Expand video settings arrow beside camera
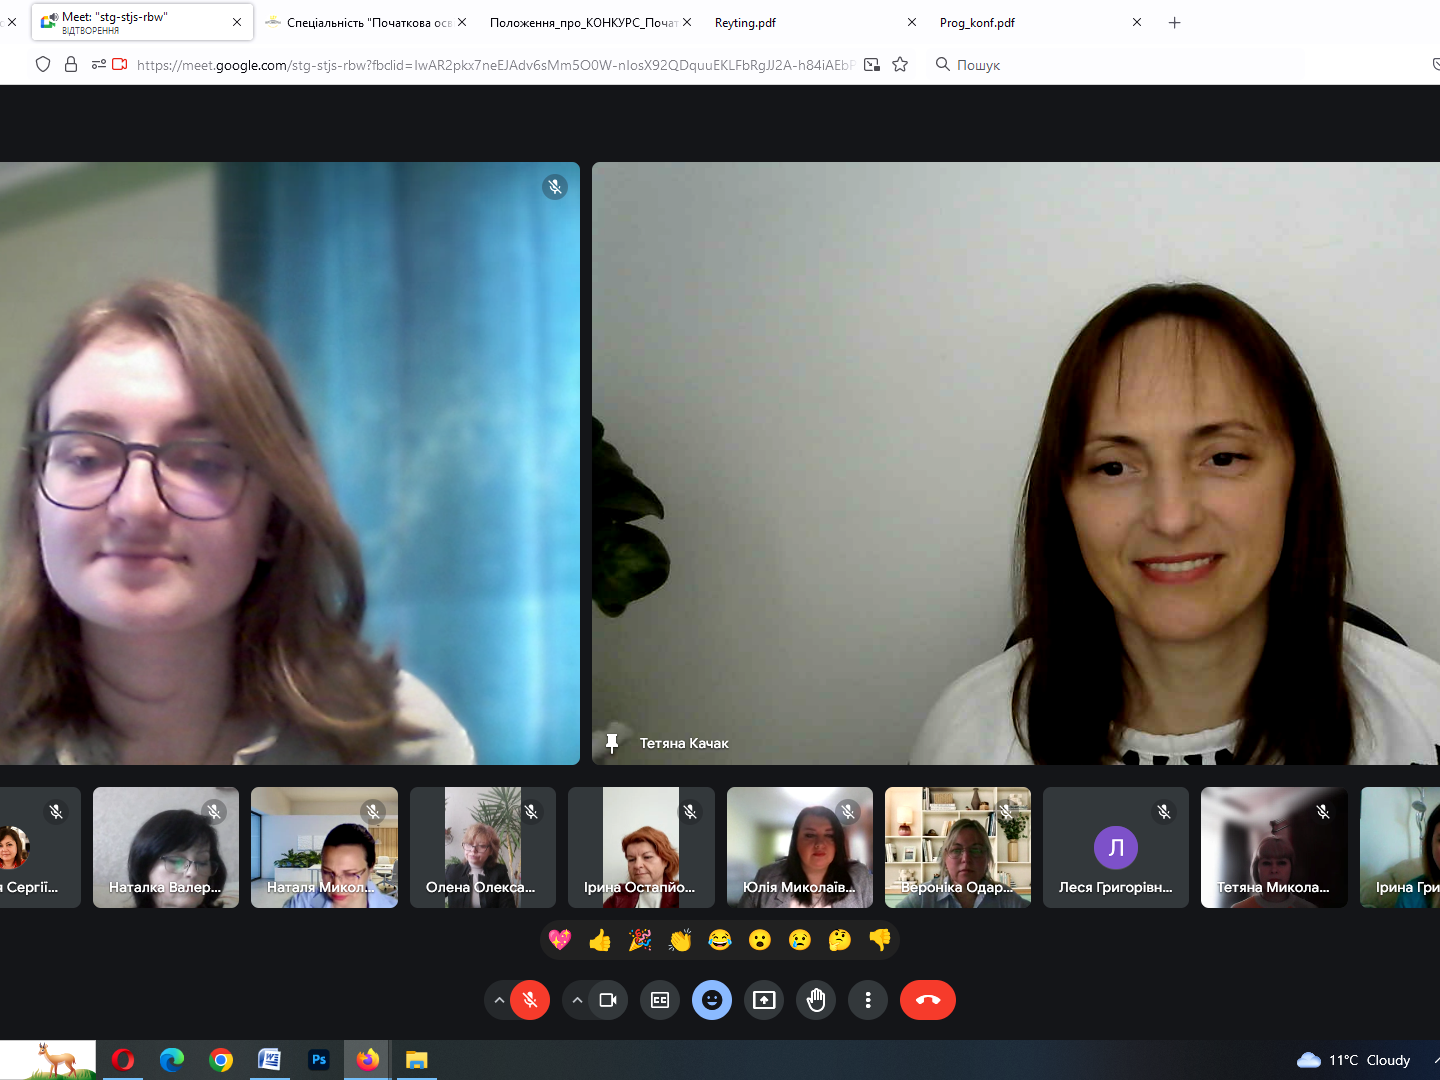1440x1080 pixels. [577, 1000]
